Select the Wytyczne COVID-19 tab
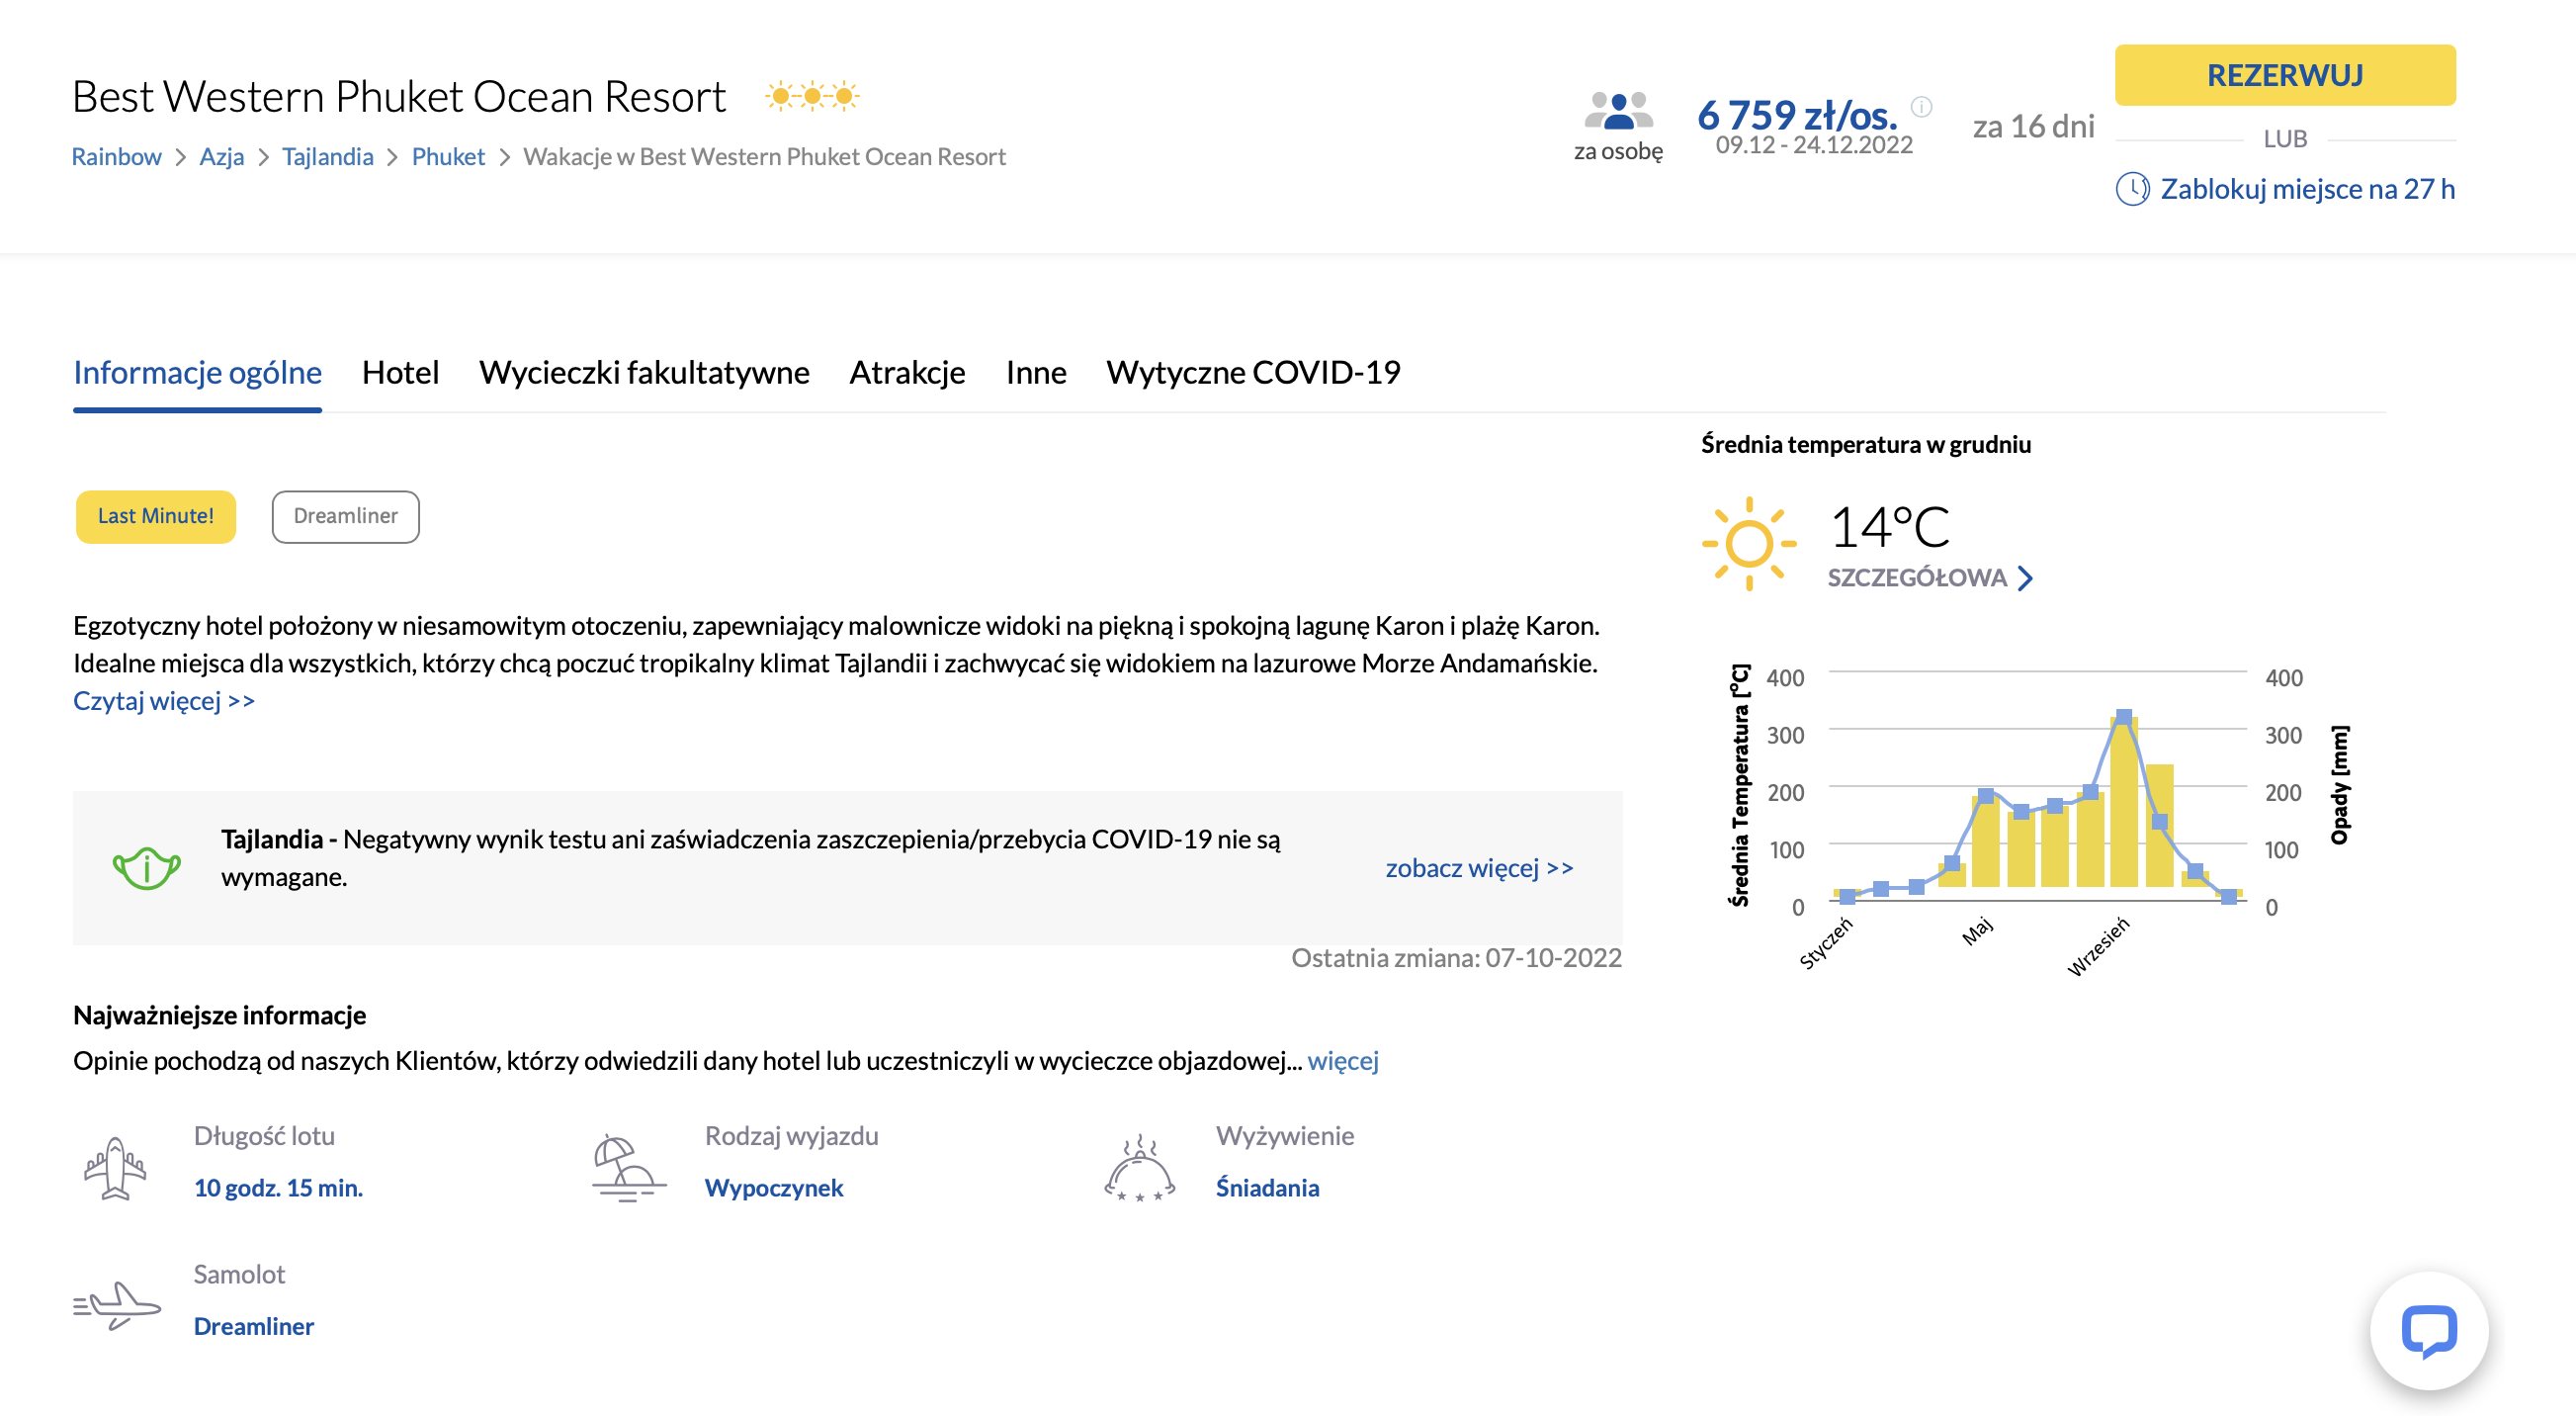 tap(1252, 372)
